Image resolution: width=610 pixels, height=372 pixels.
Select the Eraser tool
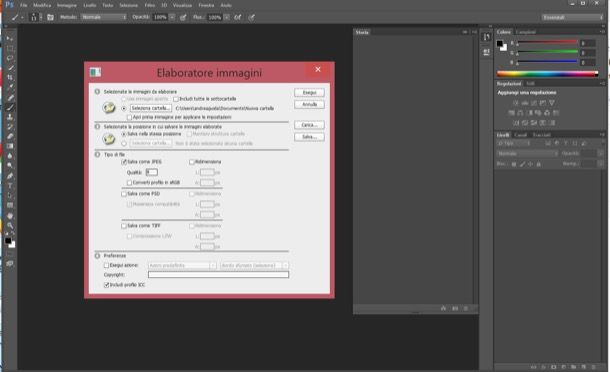[x=10, y=136]
